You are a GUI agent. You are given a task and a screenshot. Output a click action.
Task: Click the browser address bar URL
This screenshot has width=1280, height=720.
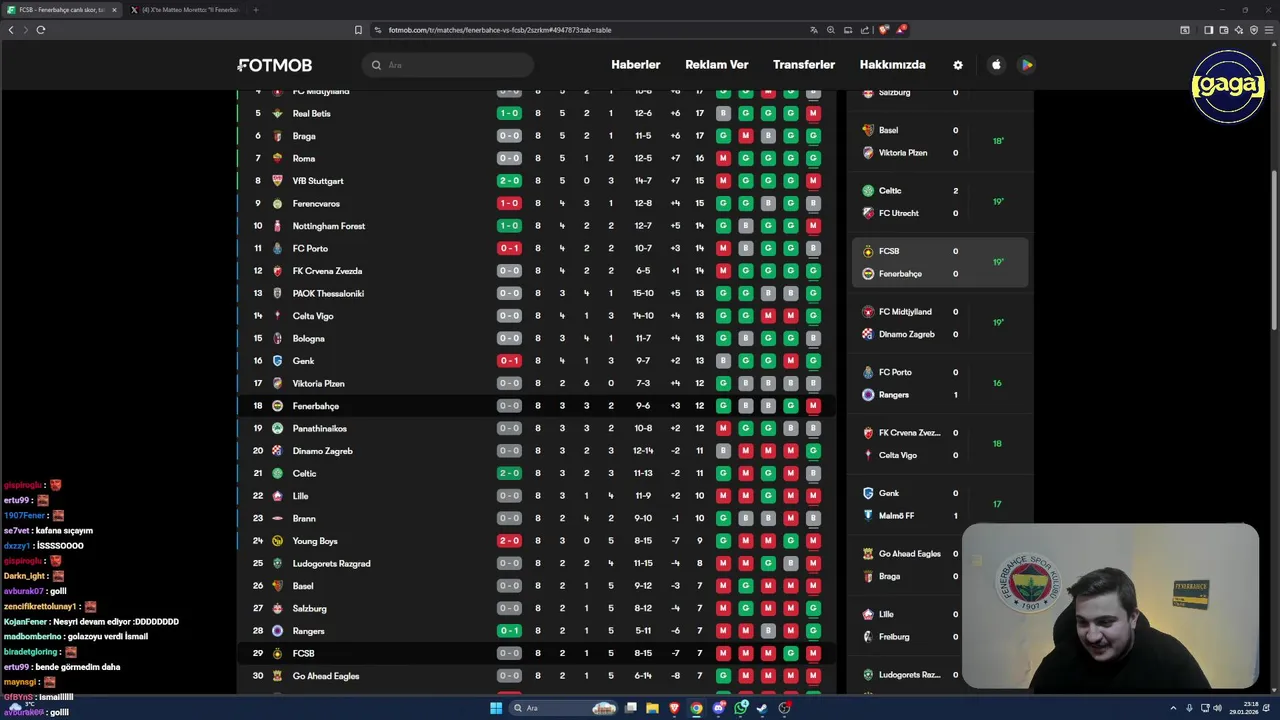(x=500, y=30)
